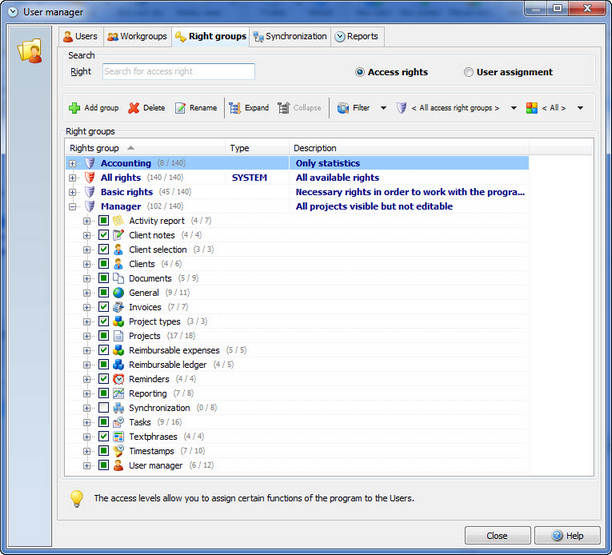Expand the Accounting rights group
Image resolution: width=612 pixels, height=555 pixels.
[x=73, y=164]
